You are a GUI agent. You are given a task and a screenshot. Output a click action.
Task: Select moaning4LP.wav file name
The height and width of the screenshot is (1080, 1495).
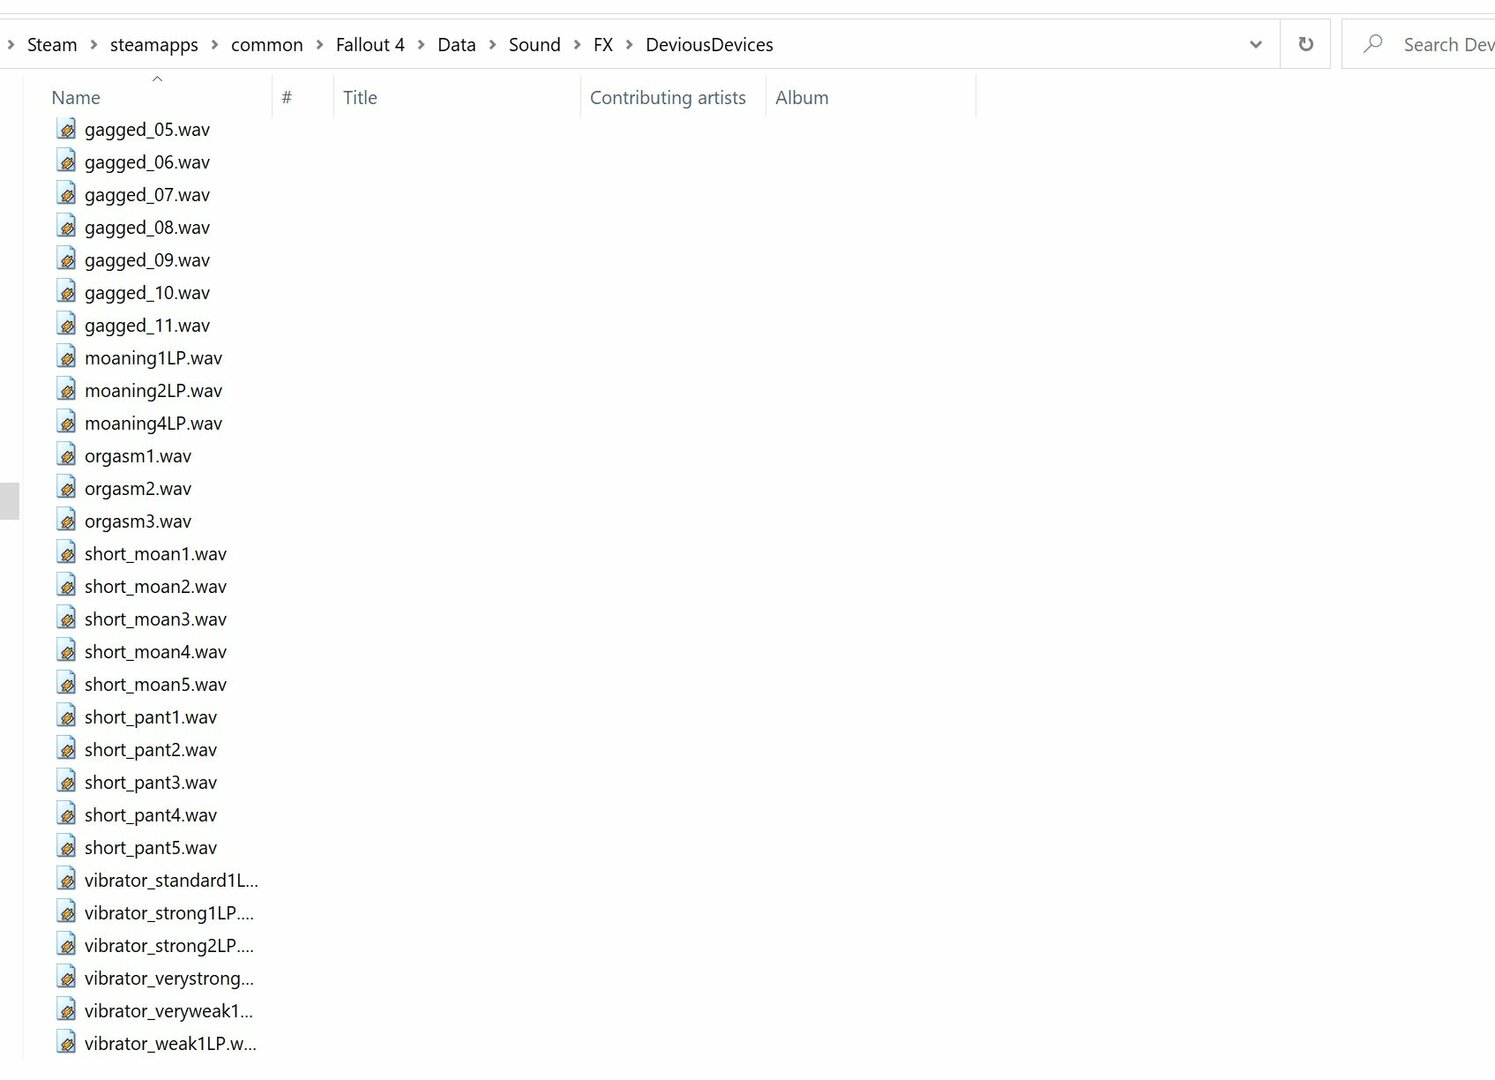click(x=153, y=423)
